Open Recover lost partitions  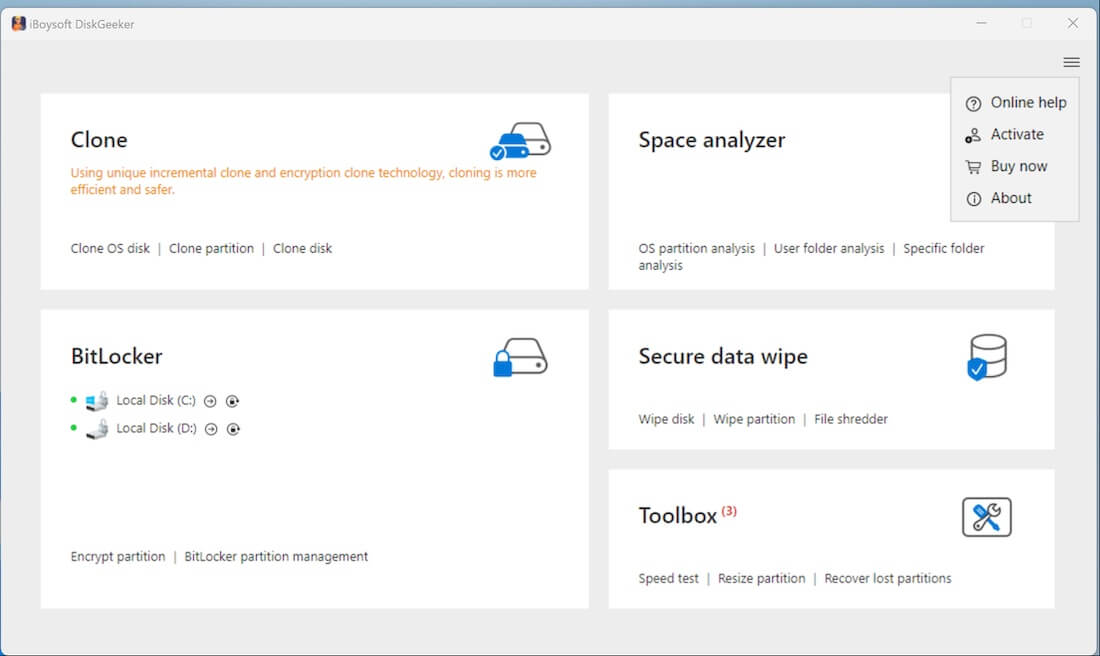(x=887, y=578)
